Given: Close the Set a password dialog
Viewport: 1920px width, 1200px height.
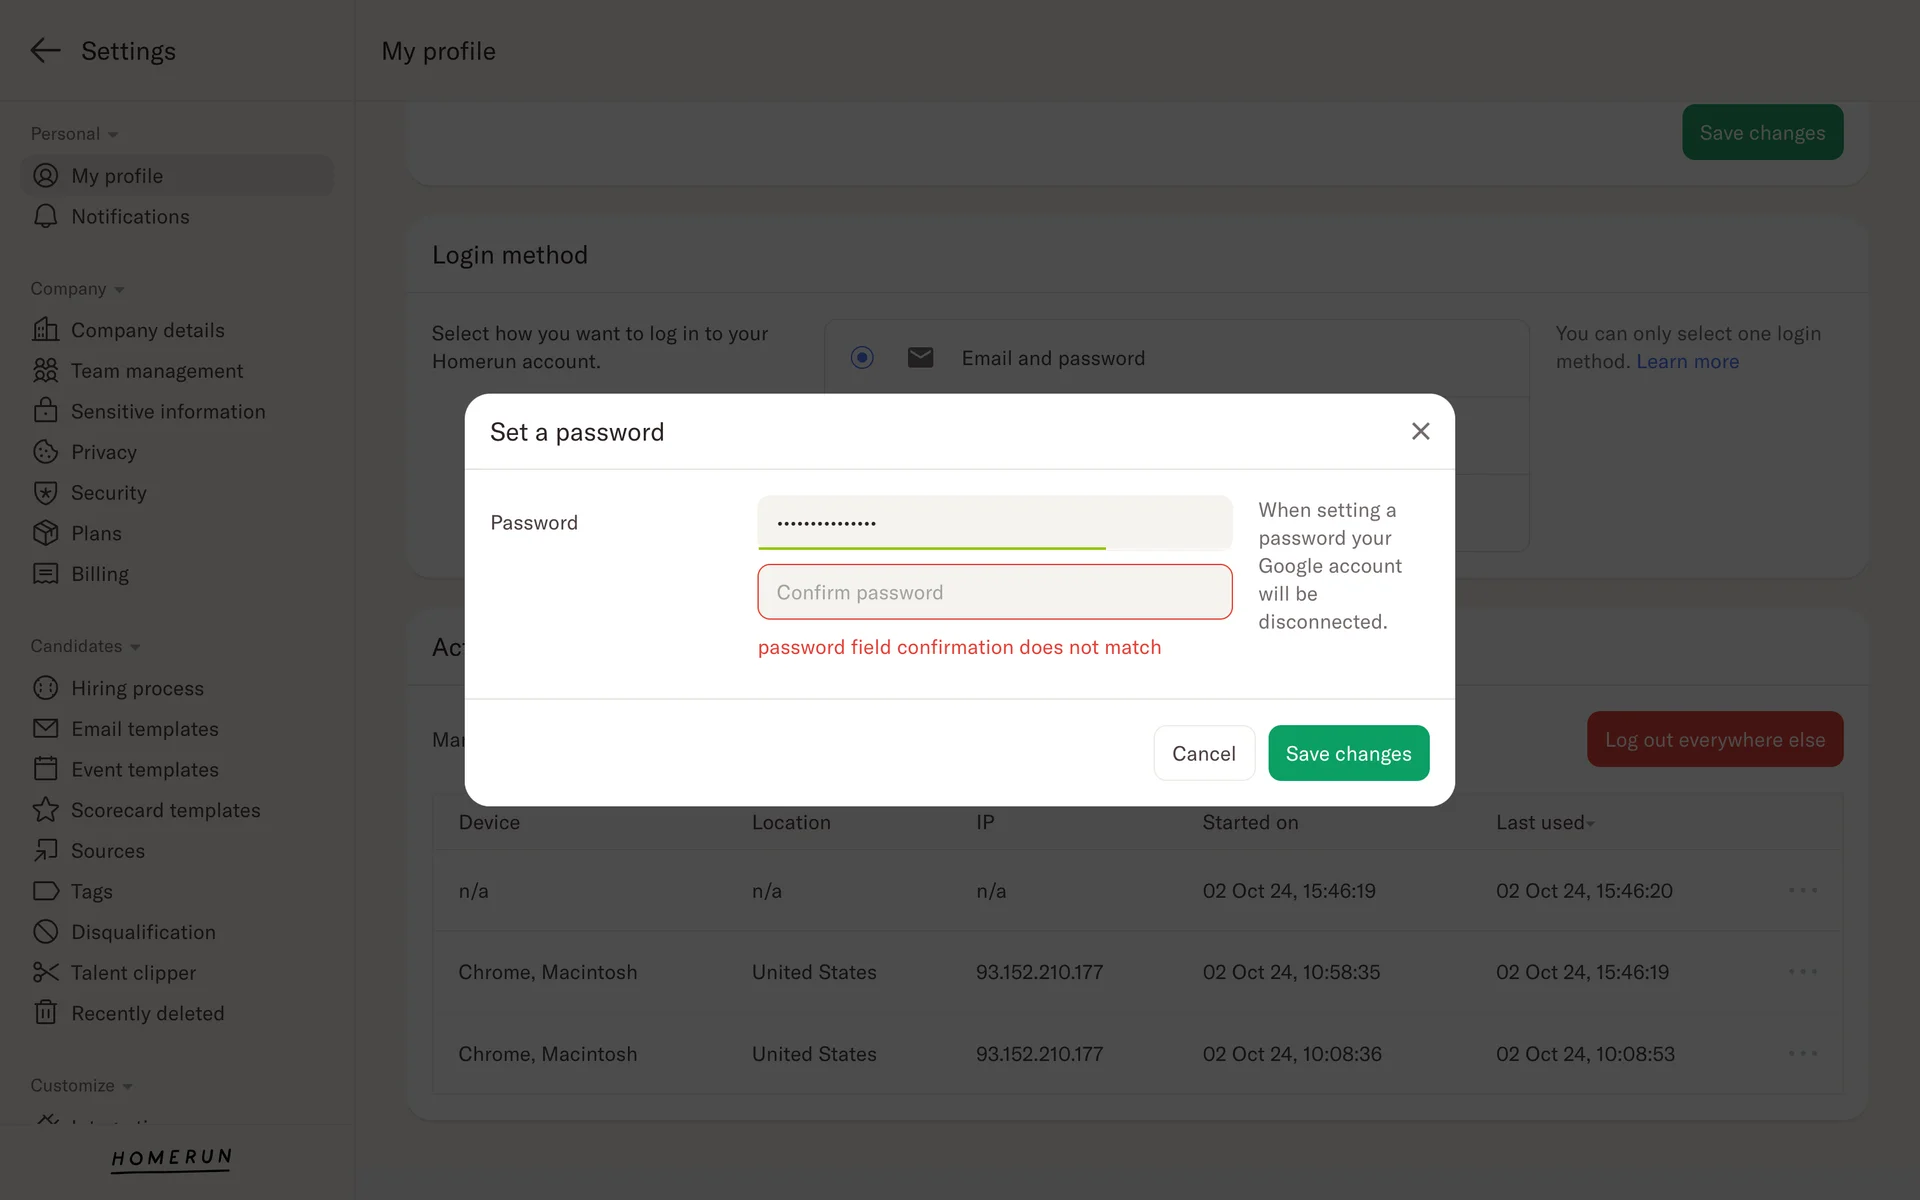Looking at the screenshot, I should pyautogui.click(x=1420, y=432).
